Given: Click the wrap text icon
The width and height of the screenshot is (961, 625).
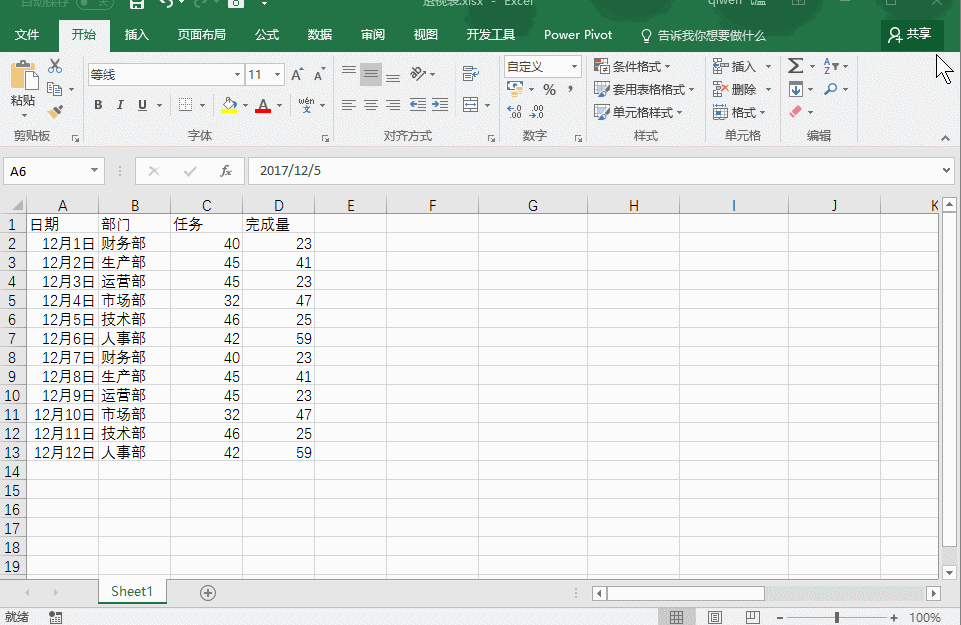Looking at the screenshot, I should point(471,74).
